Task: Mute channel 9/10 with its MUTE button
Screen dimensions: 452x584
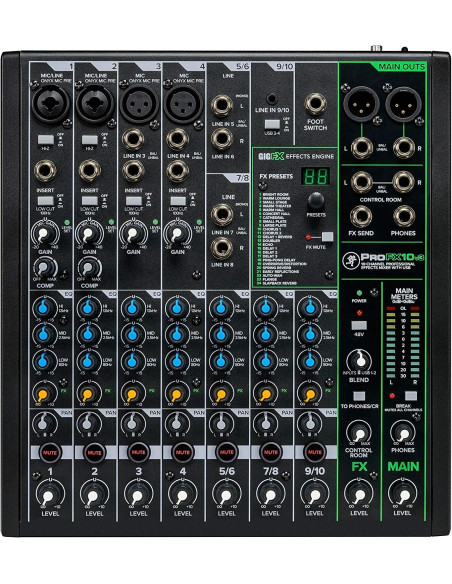Action: point(315,453)
